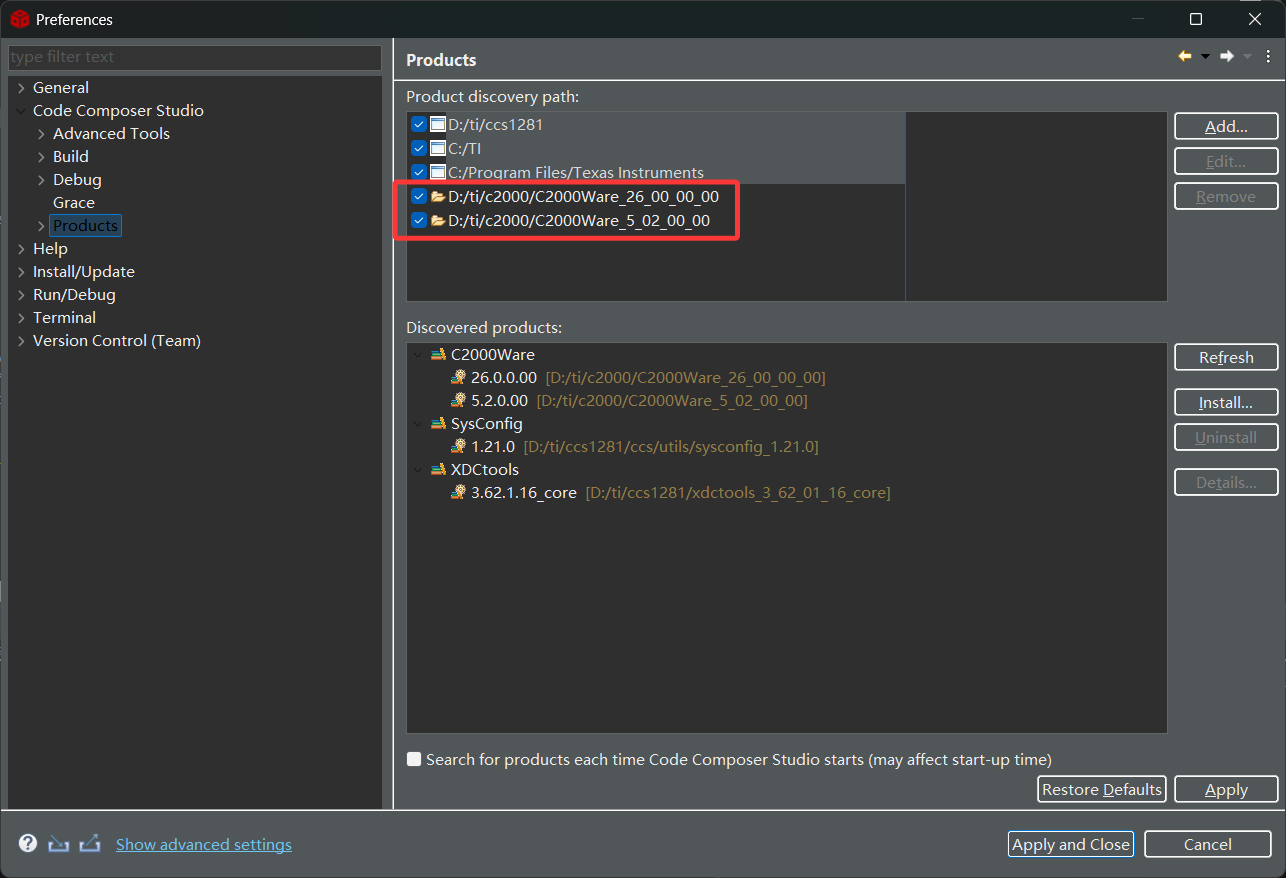The image size is (1286, 878).
Task: Open the back history dropdown arrow
Action: 1205,57
